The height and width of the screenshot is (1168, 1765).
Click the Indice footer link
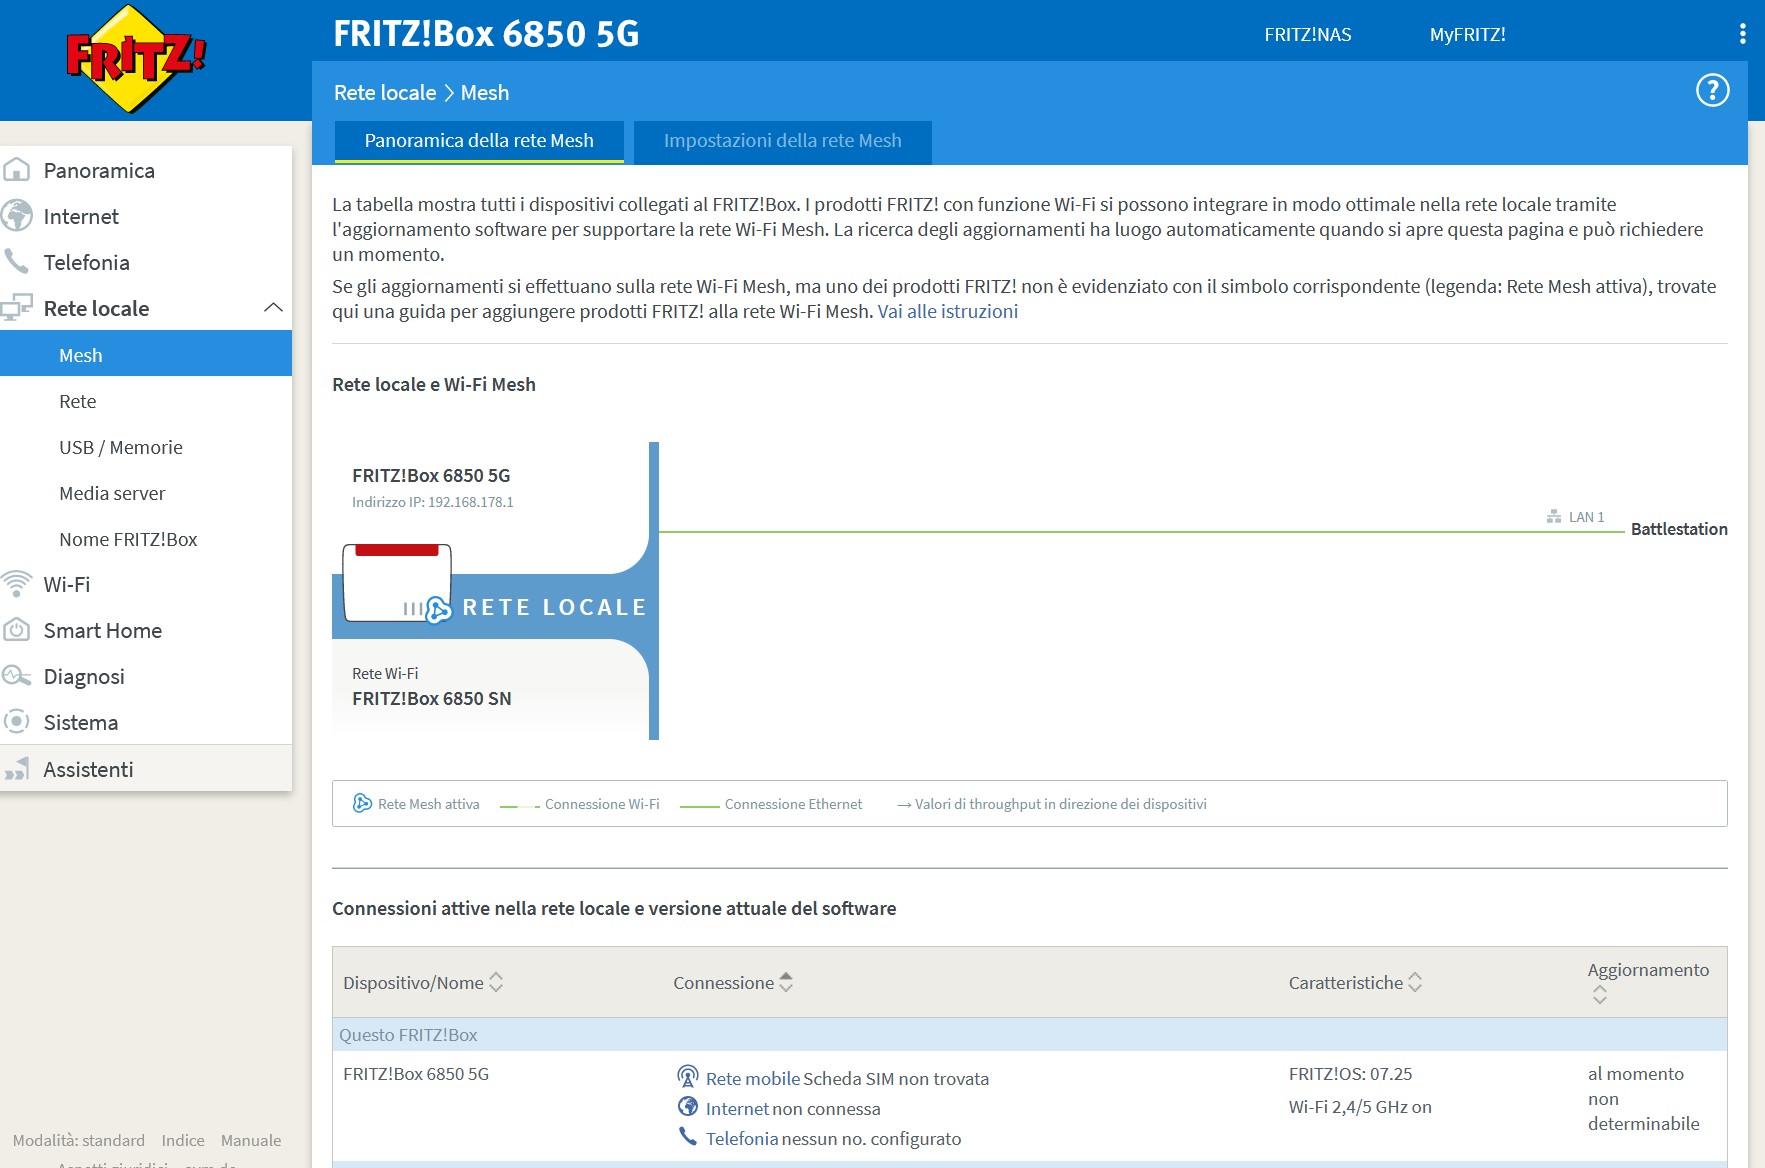[x=183, y=1140]
